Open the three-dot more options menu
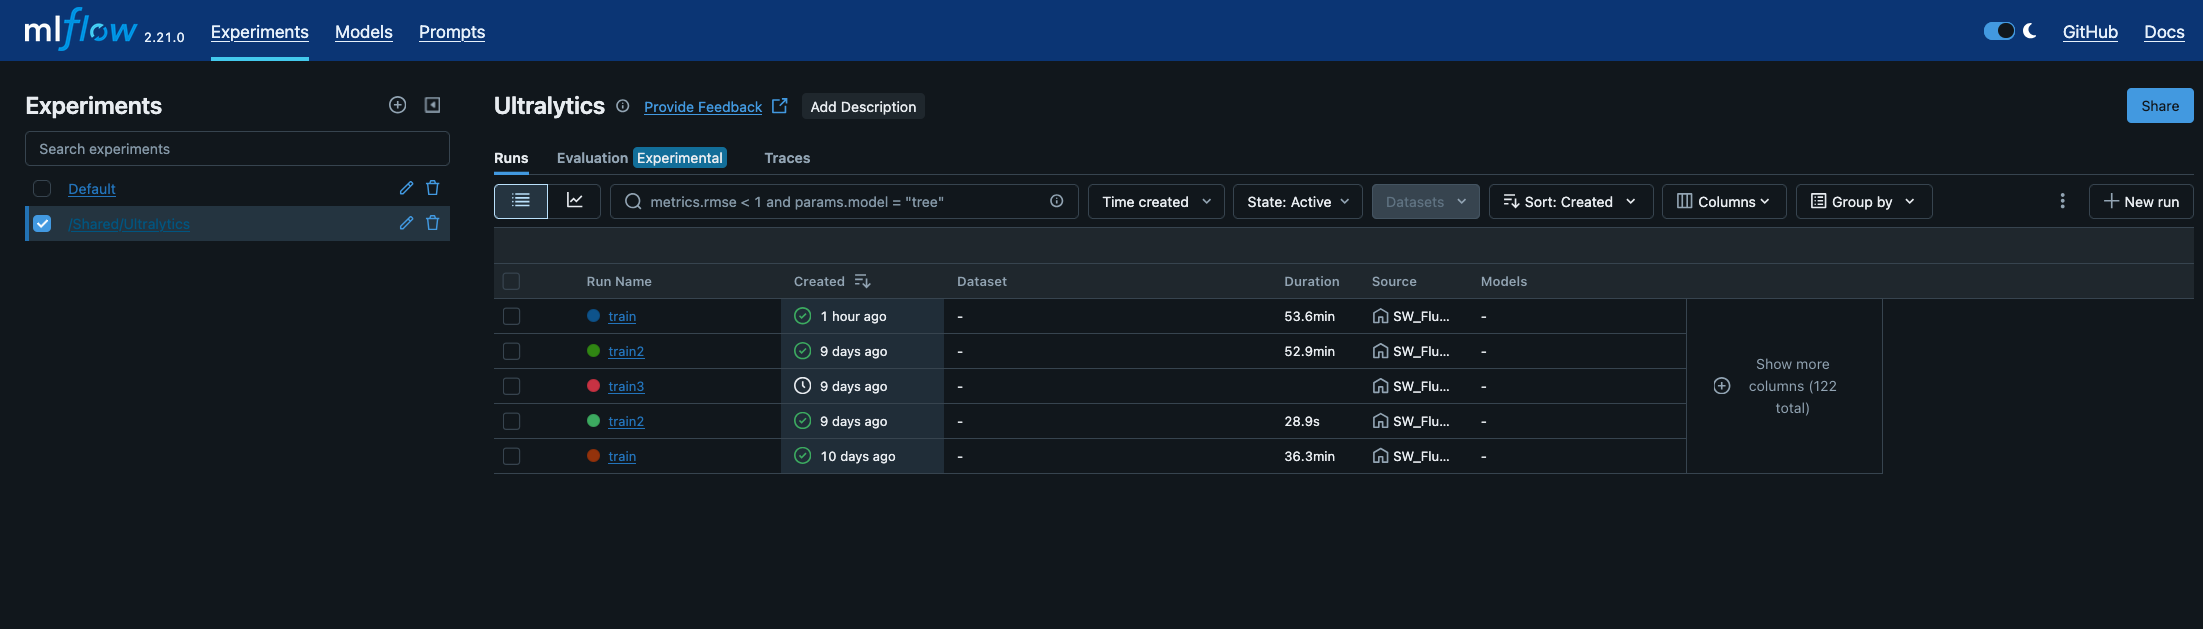The width and height of the screenshot is (2203, 629). [2062, 201]
